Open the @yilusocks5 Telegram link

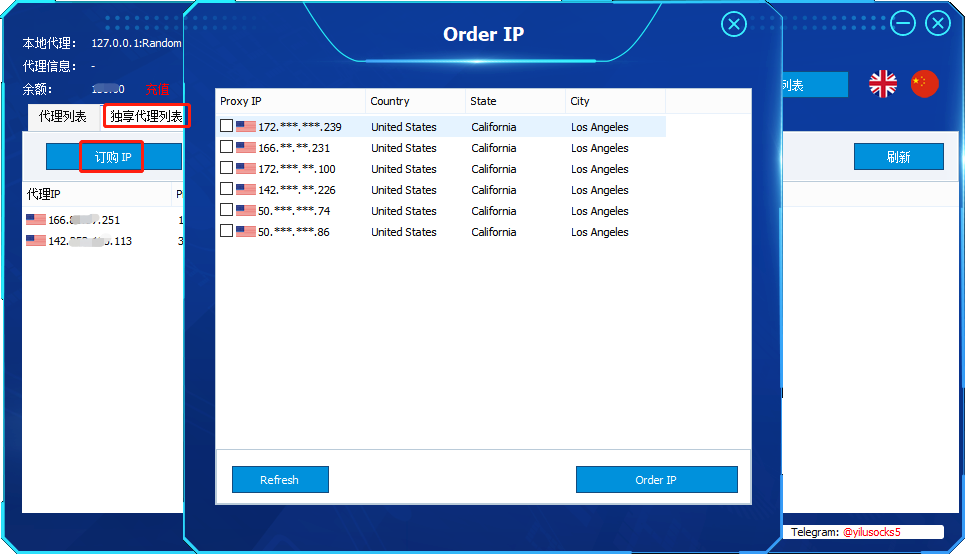point(871,532)
